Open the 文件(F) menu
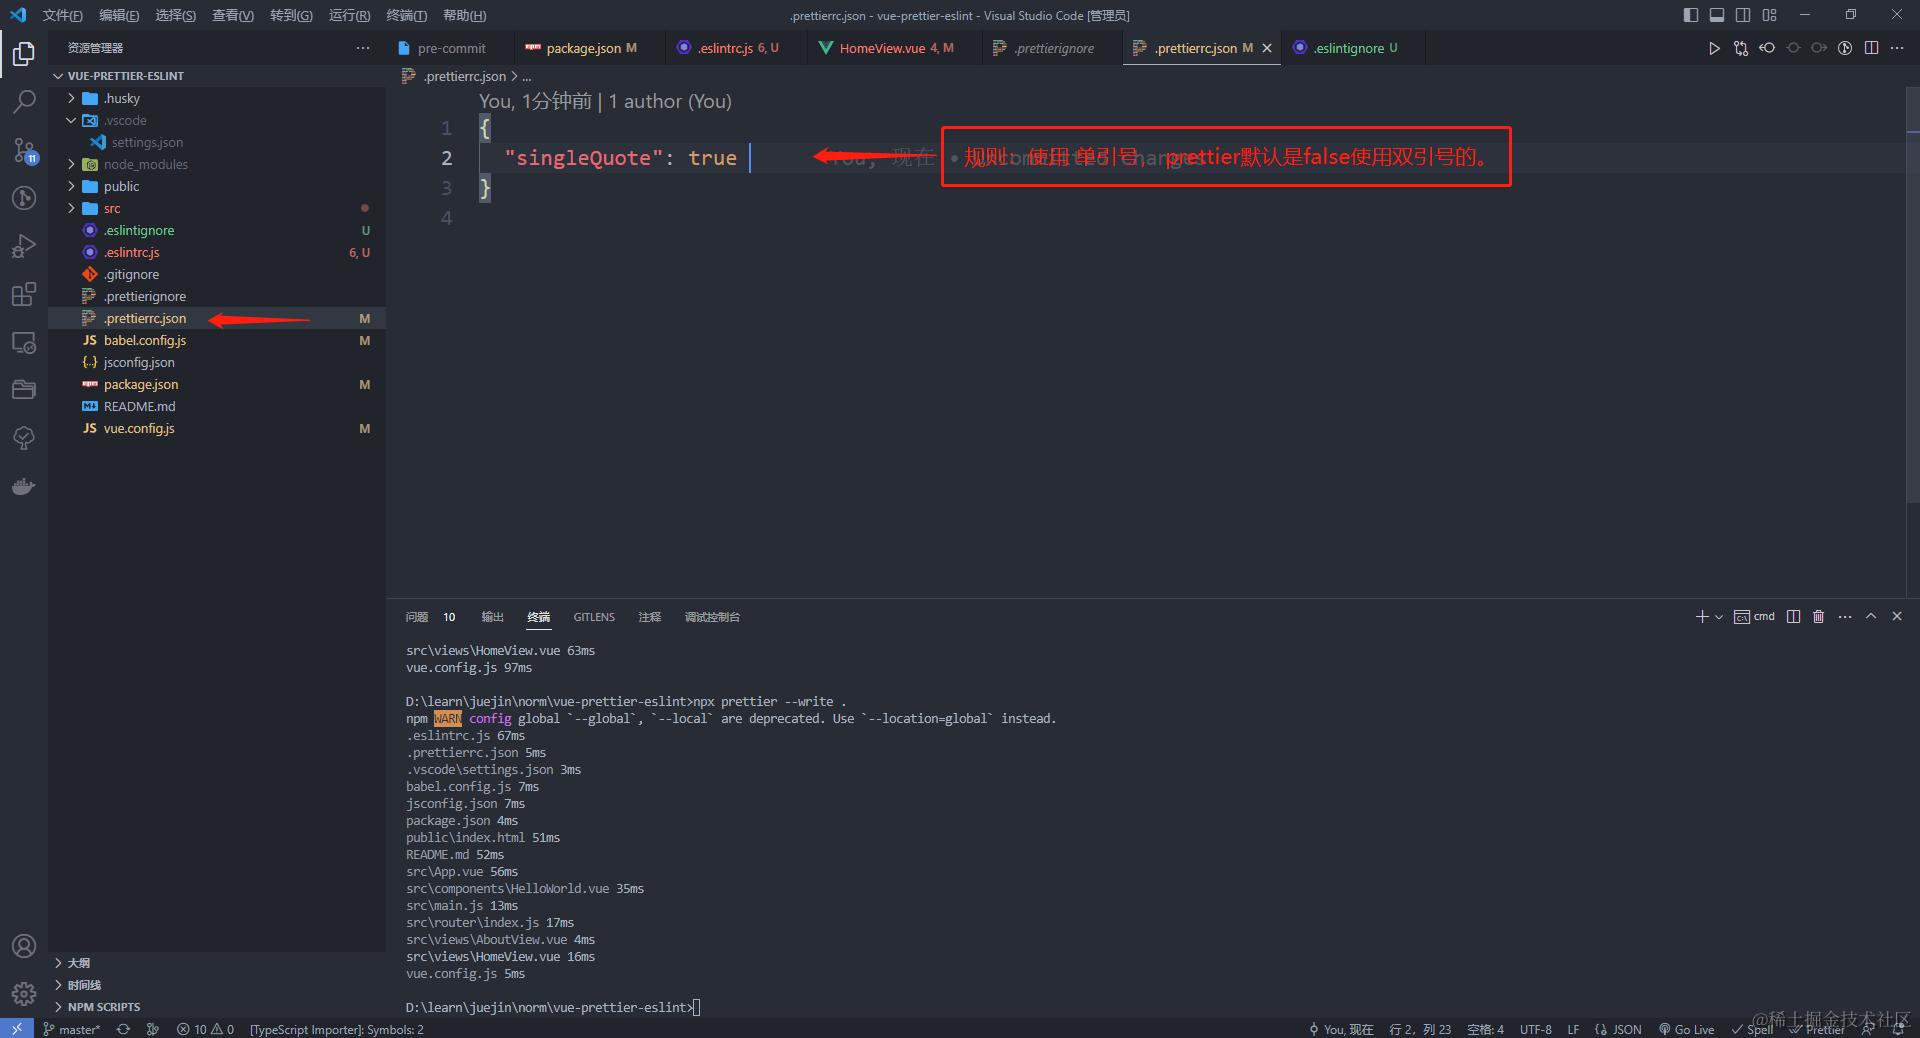1920x1038 pixels. click(62, 15)
